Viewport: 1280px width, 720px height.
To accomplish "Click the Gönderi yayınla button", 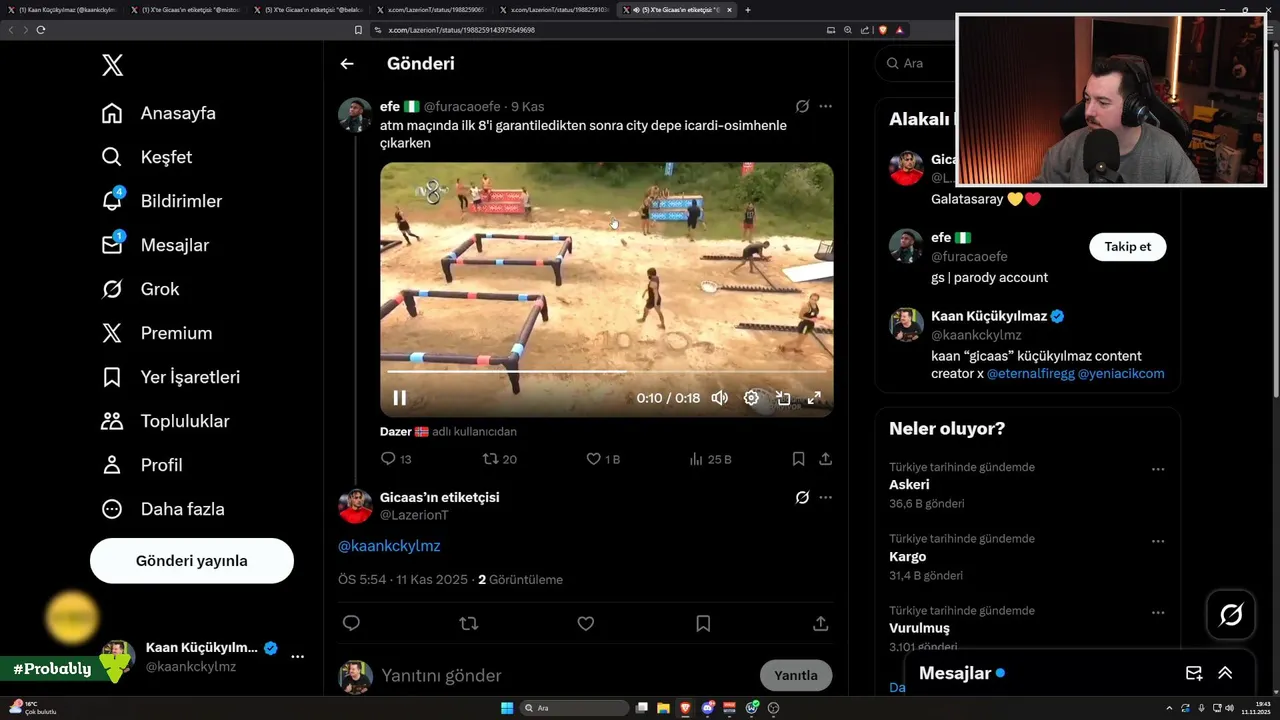I will [192, 561].
